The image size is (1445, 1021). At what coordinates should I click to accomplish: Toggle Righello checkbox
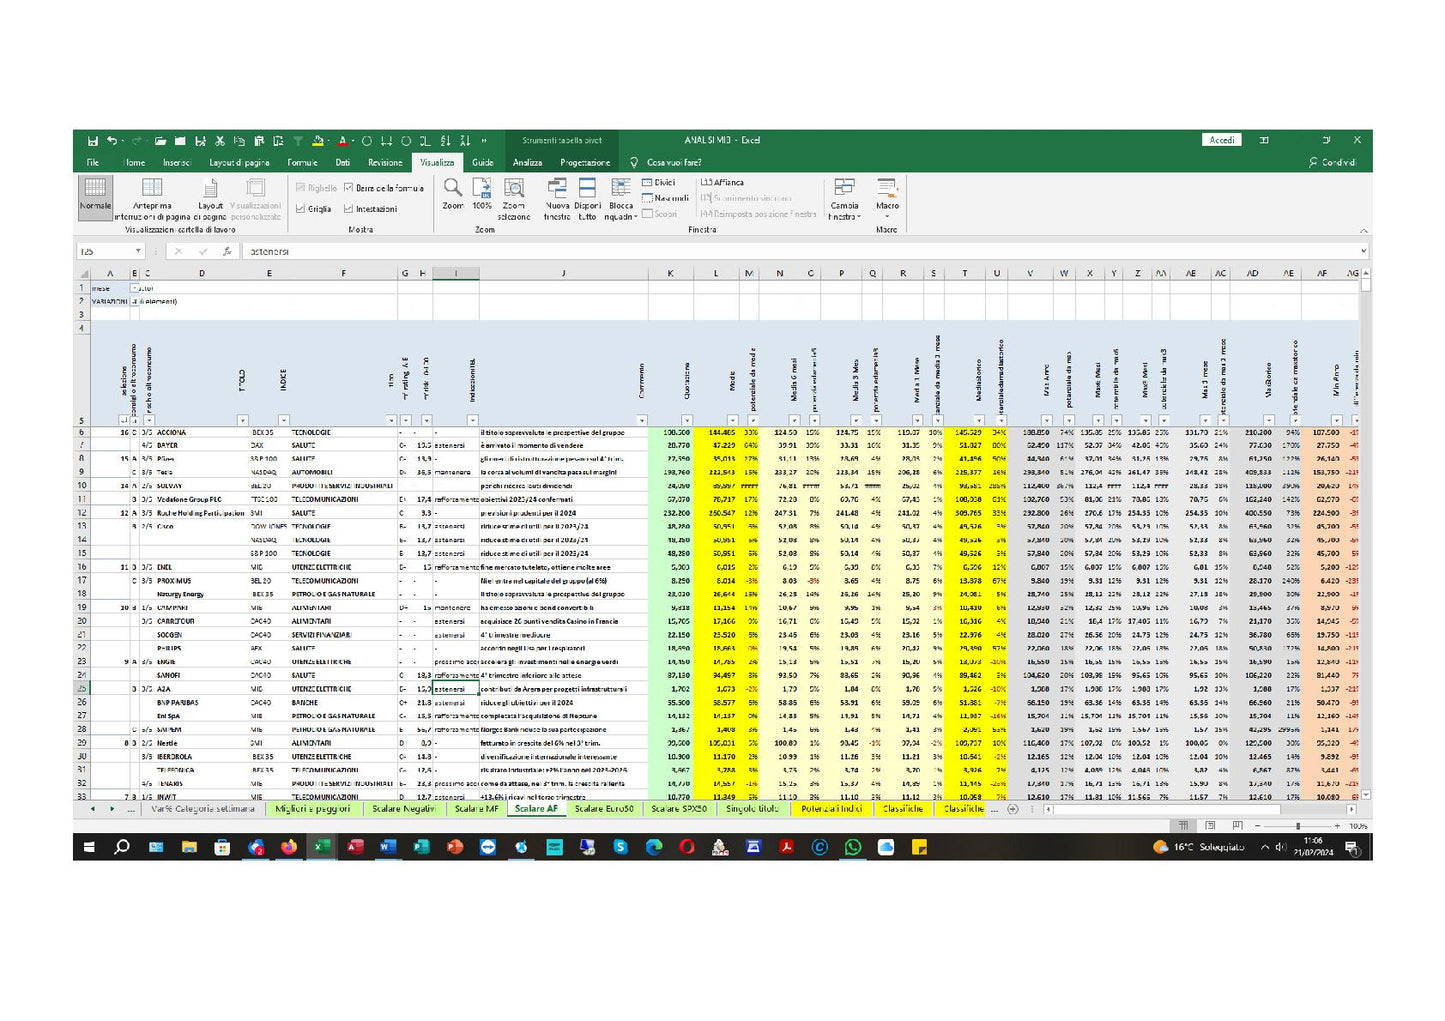tap(300, 188)
